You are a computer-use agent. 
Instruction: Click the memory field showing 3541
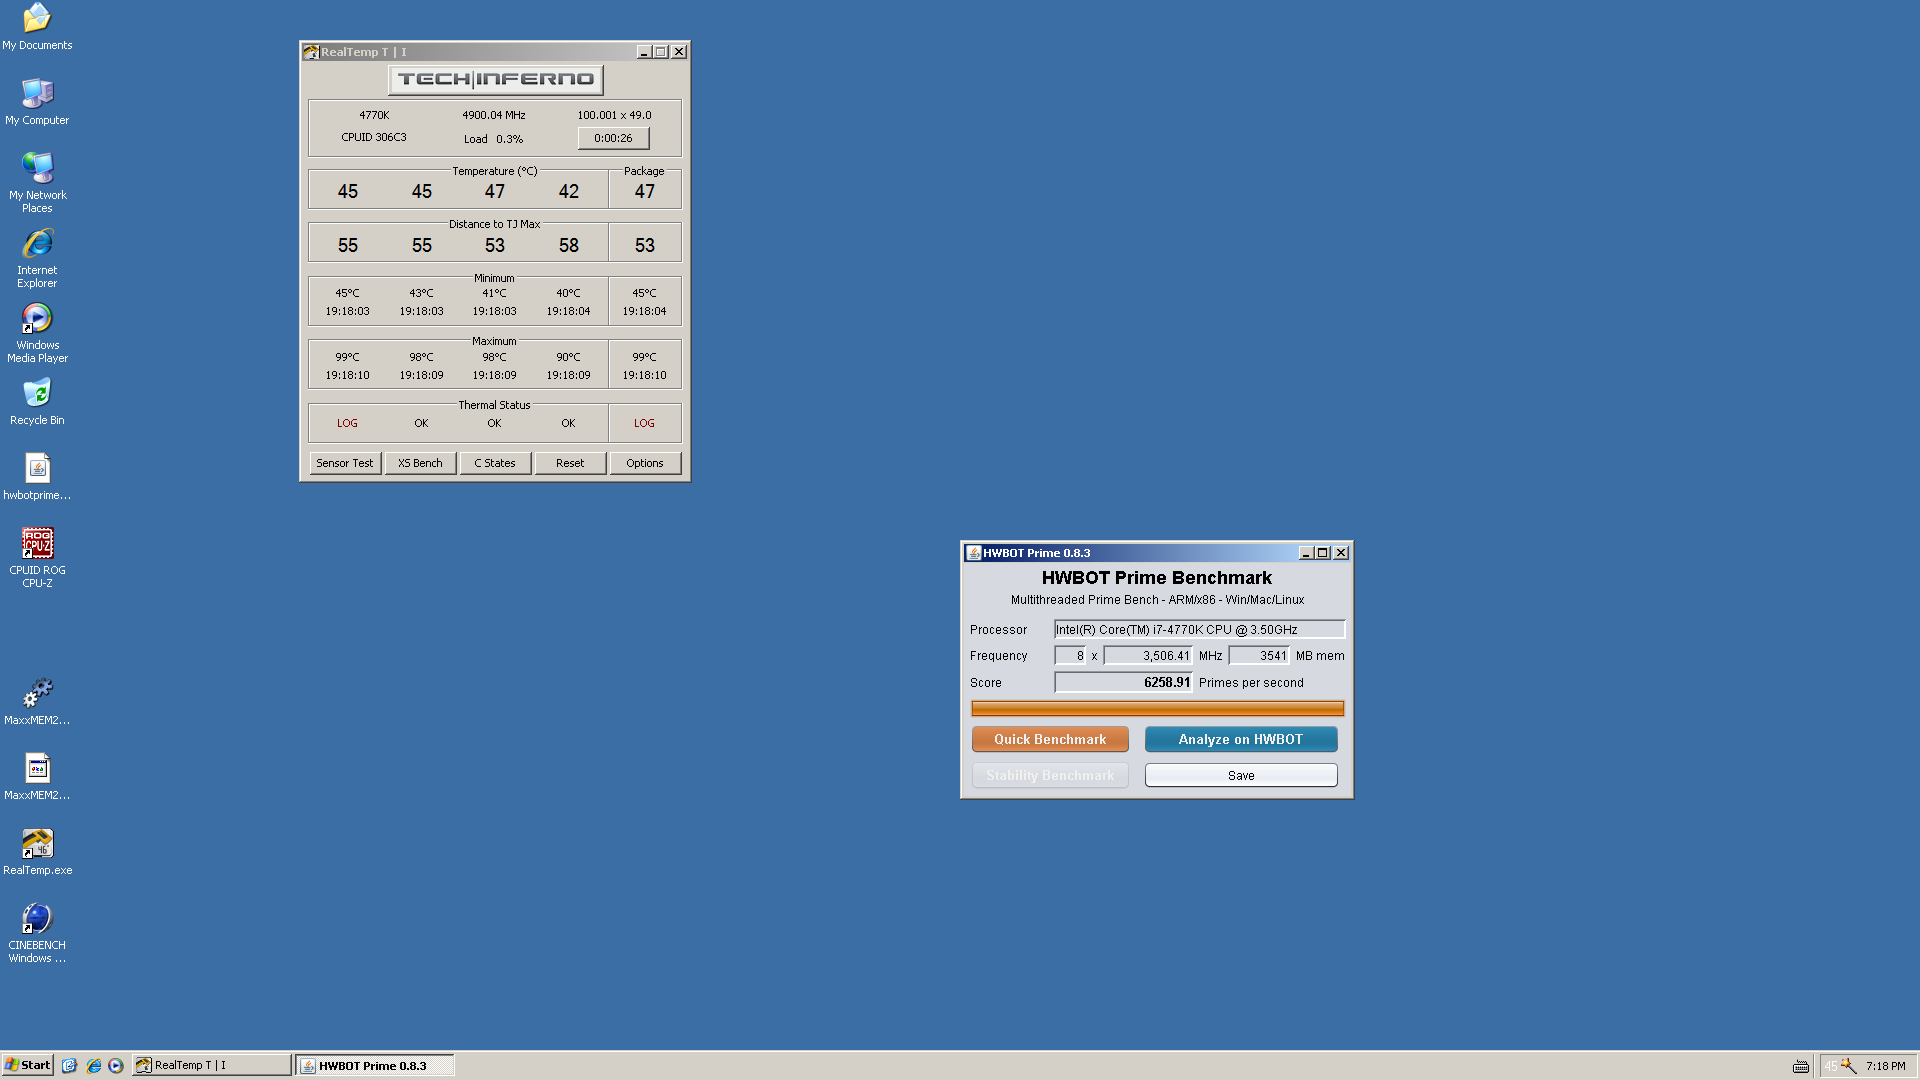point(1259,656)
